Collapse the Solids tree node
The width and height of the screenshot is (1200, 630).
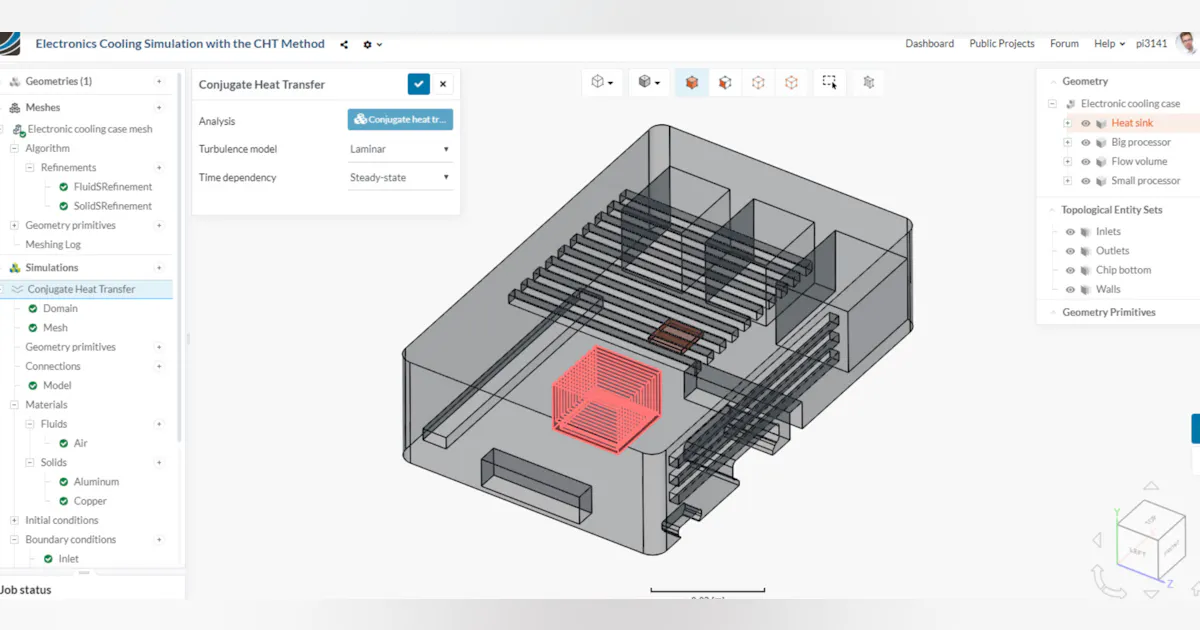(30, 462)
